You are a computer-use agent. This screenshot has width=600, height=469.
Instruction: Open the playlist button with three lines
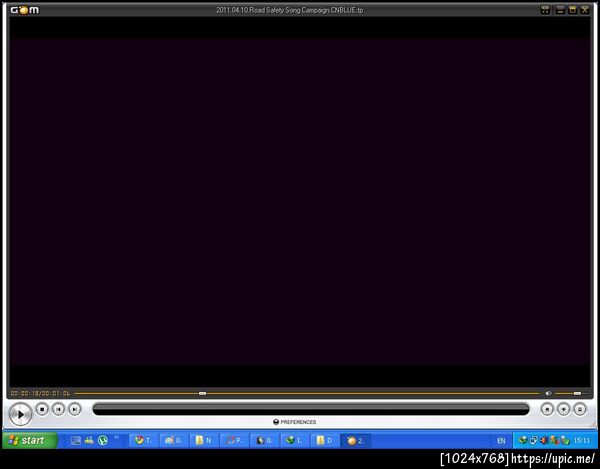(580, 409)
